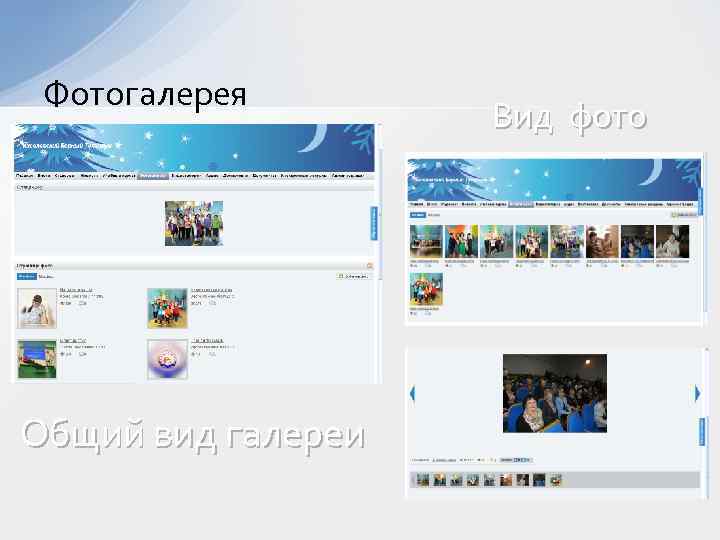720x540 pixels.
Task: Select the orange sixth filmstrip thumbnail
Action: [x=506, y=480]
